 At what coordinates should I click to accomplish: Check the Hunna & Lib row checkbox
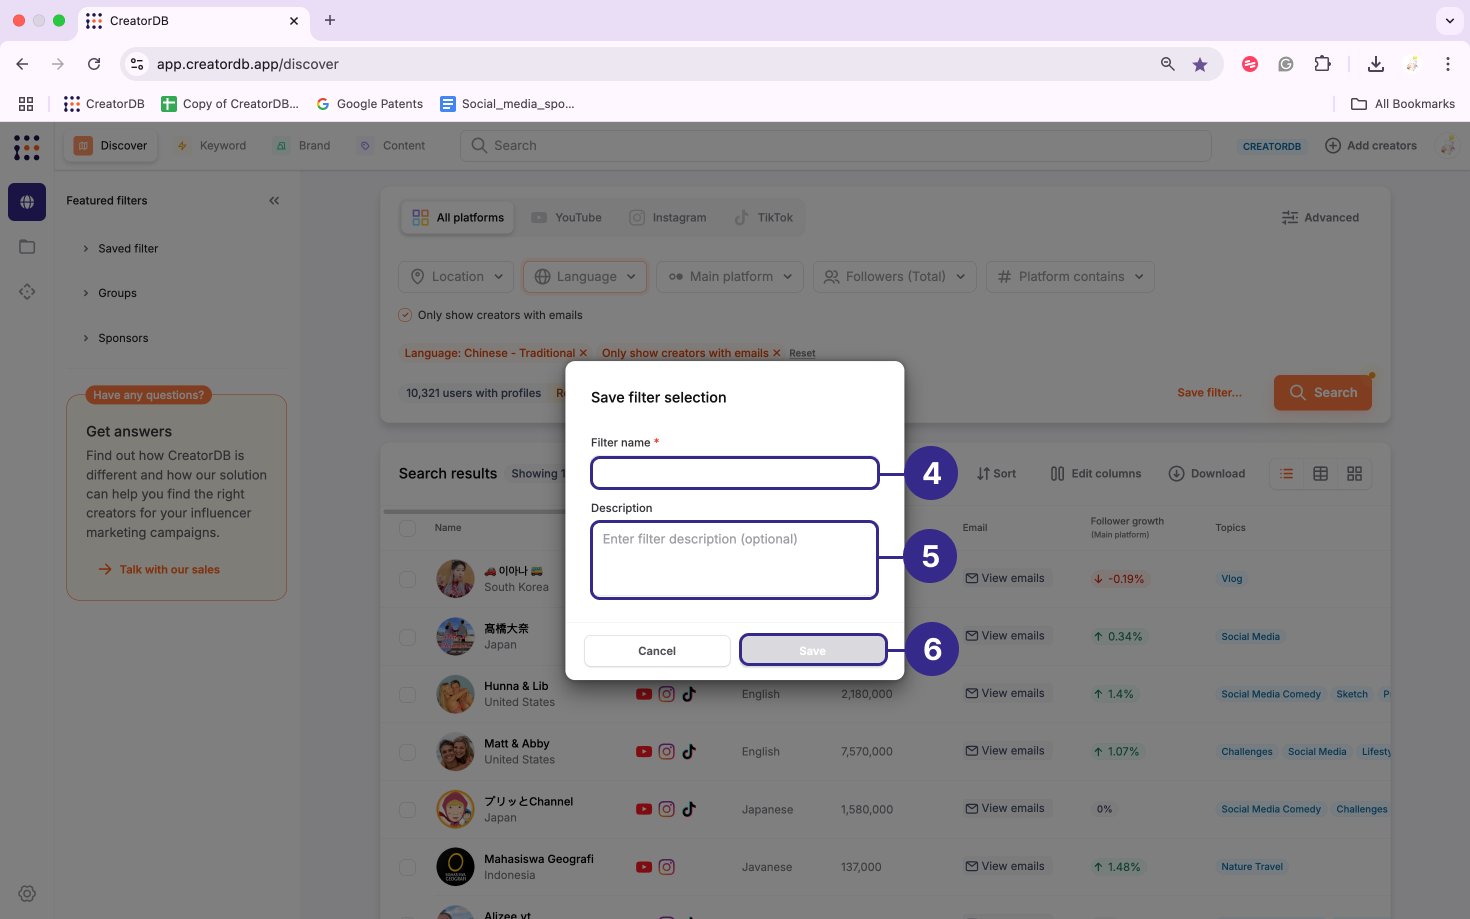(x=407, y=694)
